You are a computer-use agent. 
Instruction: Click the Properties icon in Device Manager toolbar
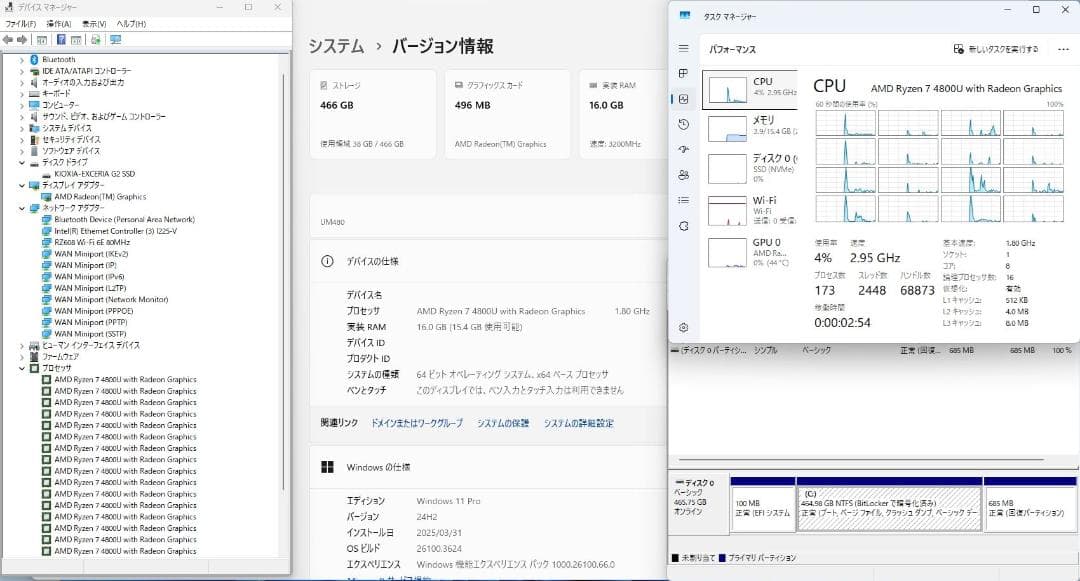pyautogui.click(x=76, y=40)
